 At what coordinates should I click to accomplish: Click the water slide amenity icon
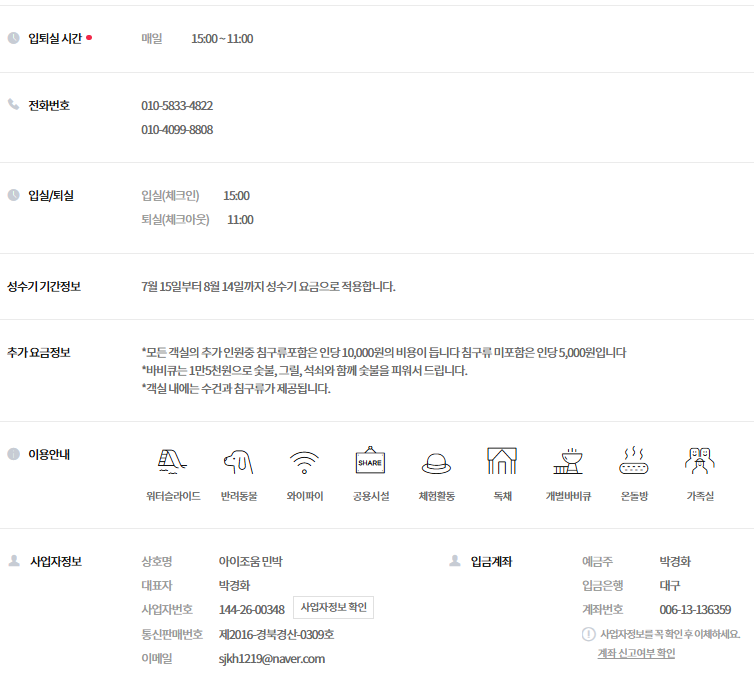pos(173,461)
